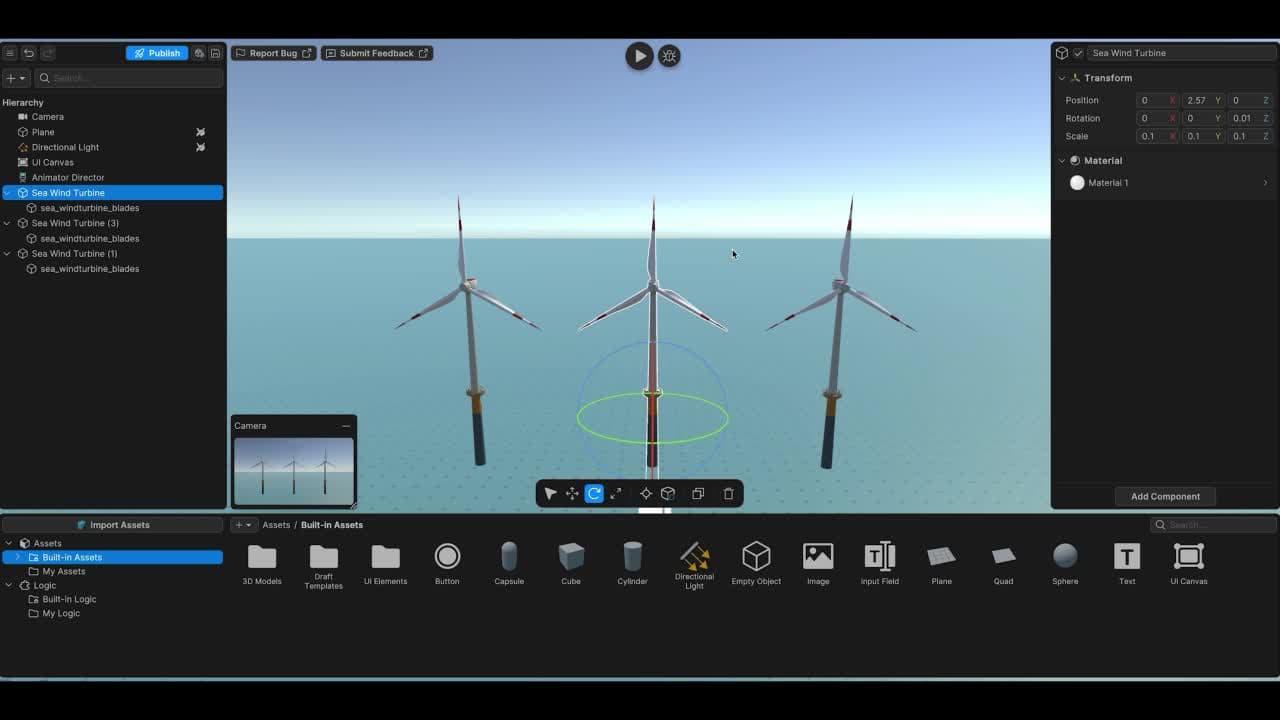Collapse the Transform section
This screenshot has width=1280, height=720.
[1062, 77]
